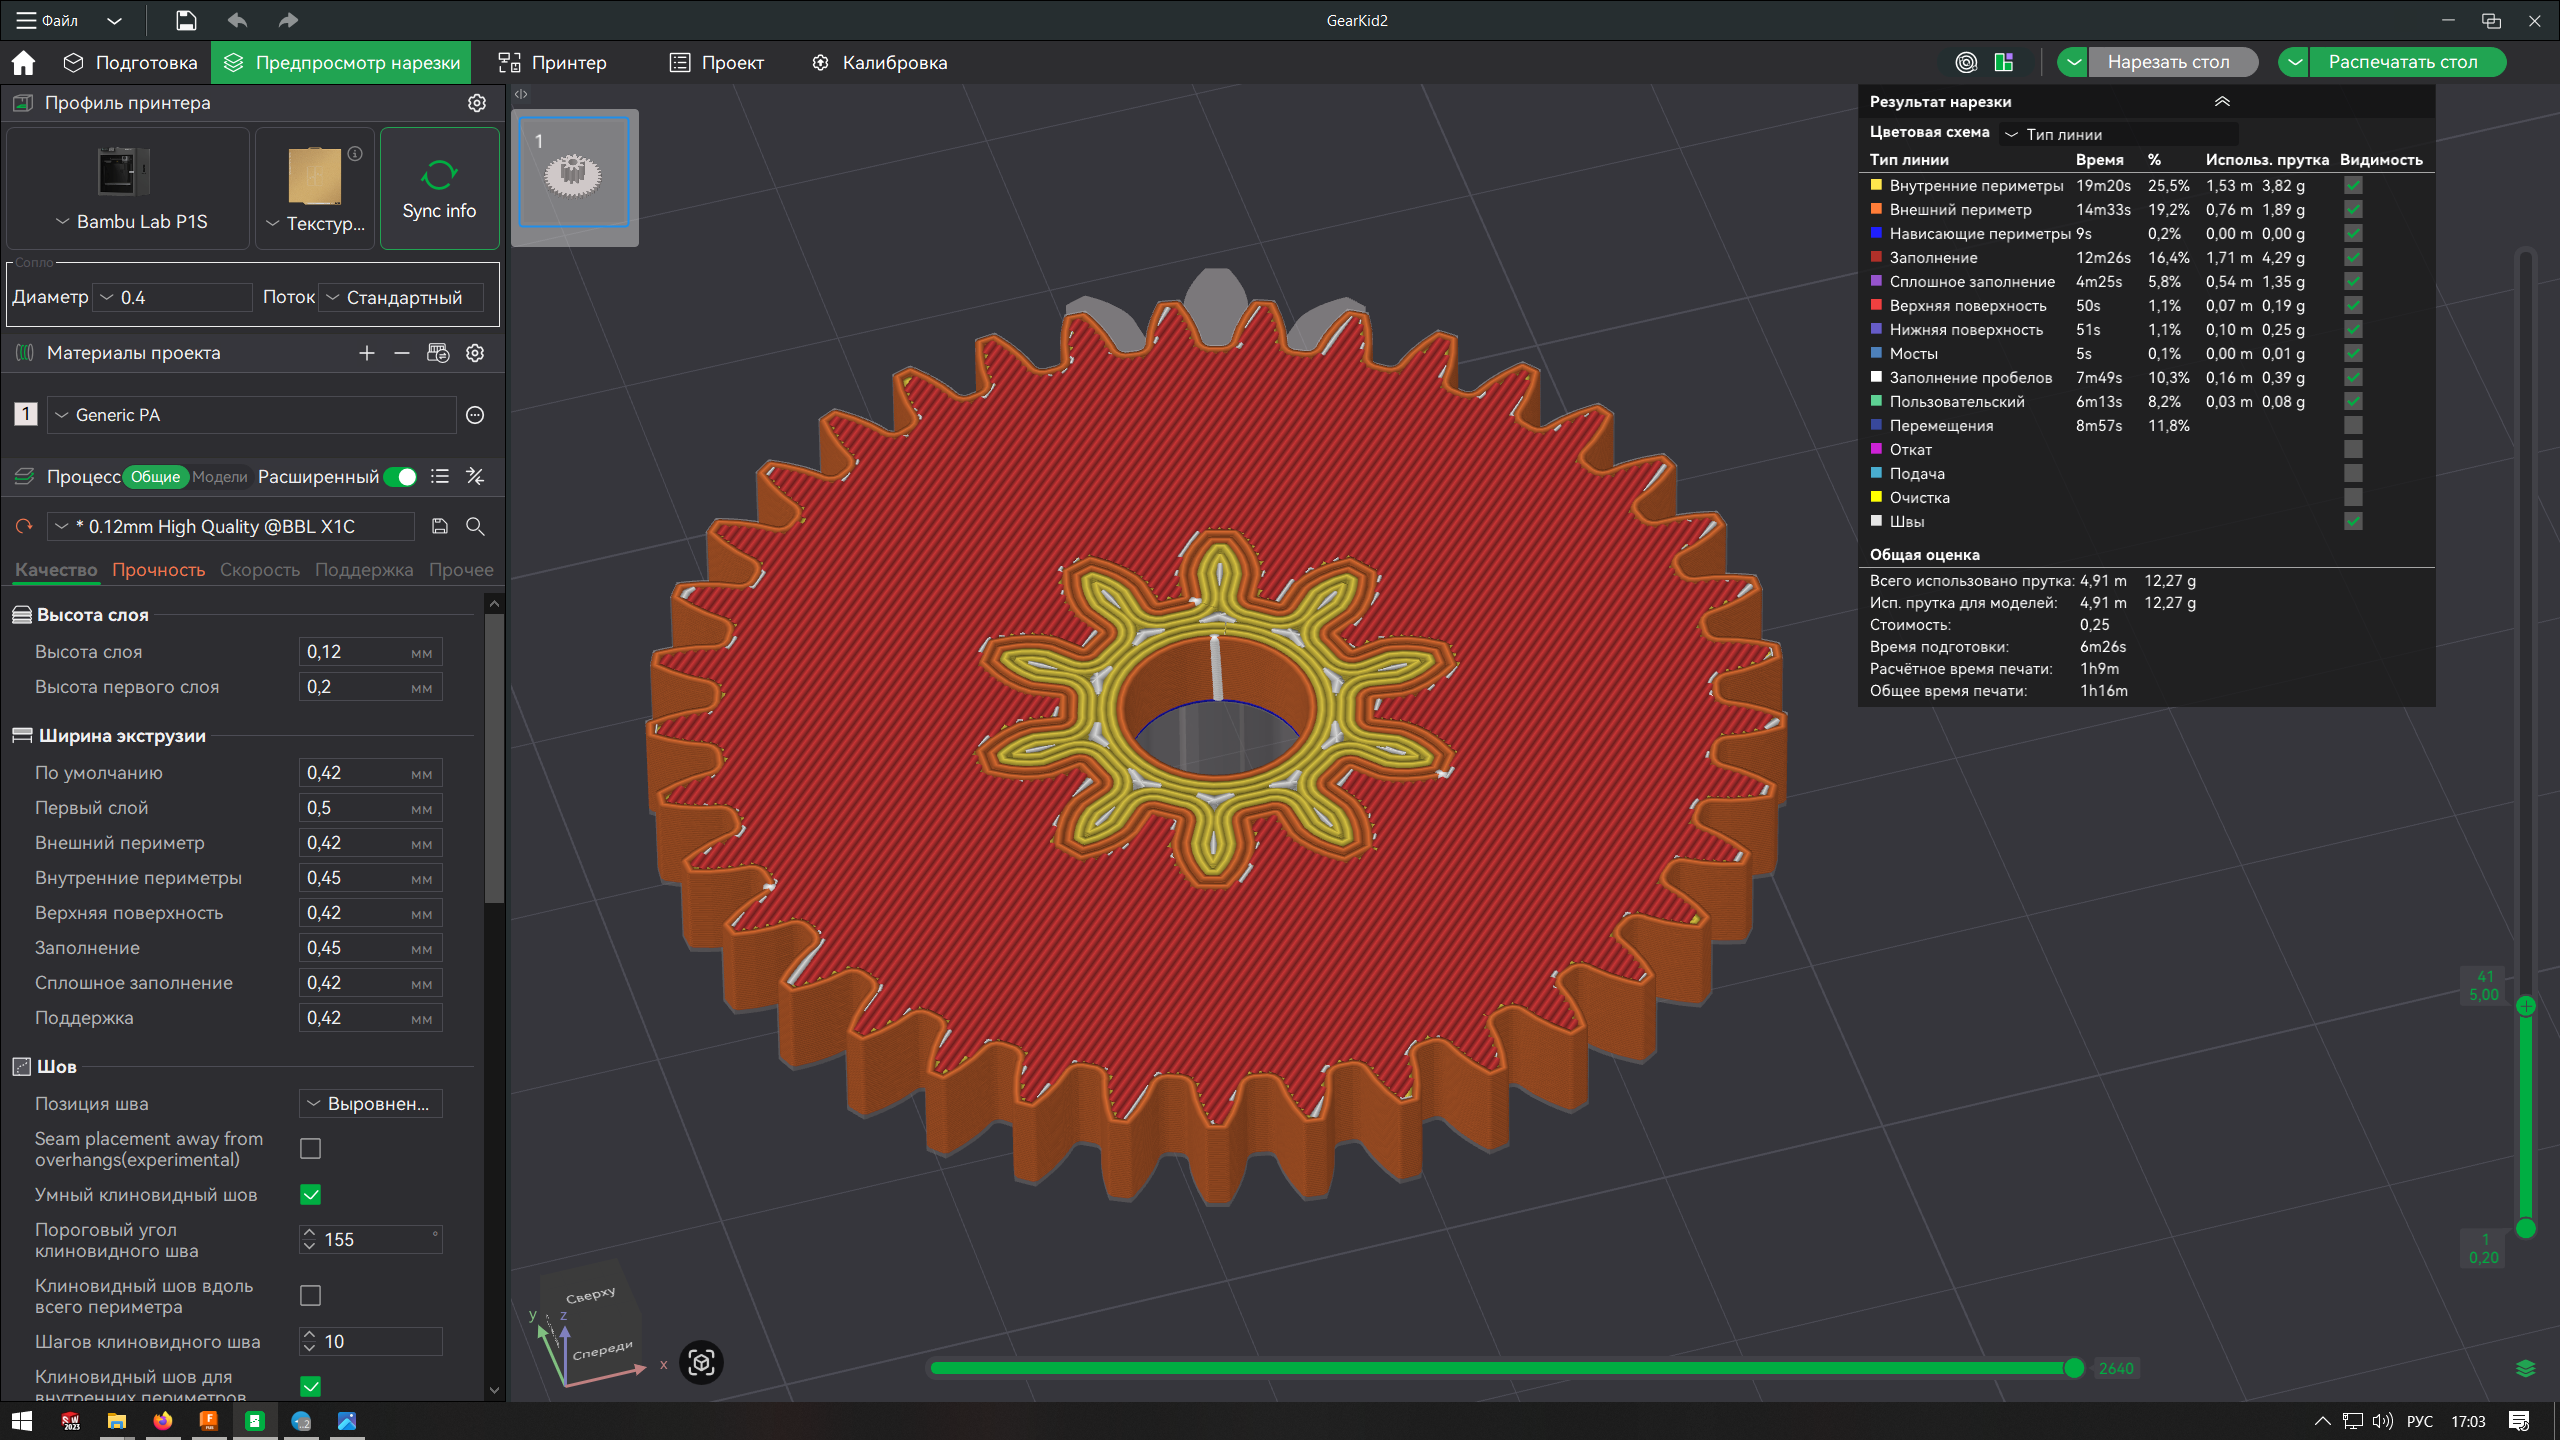Toggle the Расширенный advanced mode switch
2560x1440 pixels.
[401, 477]
